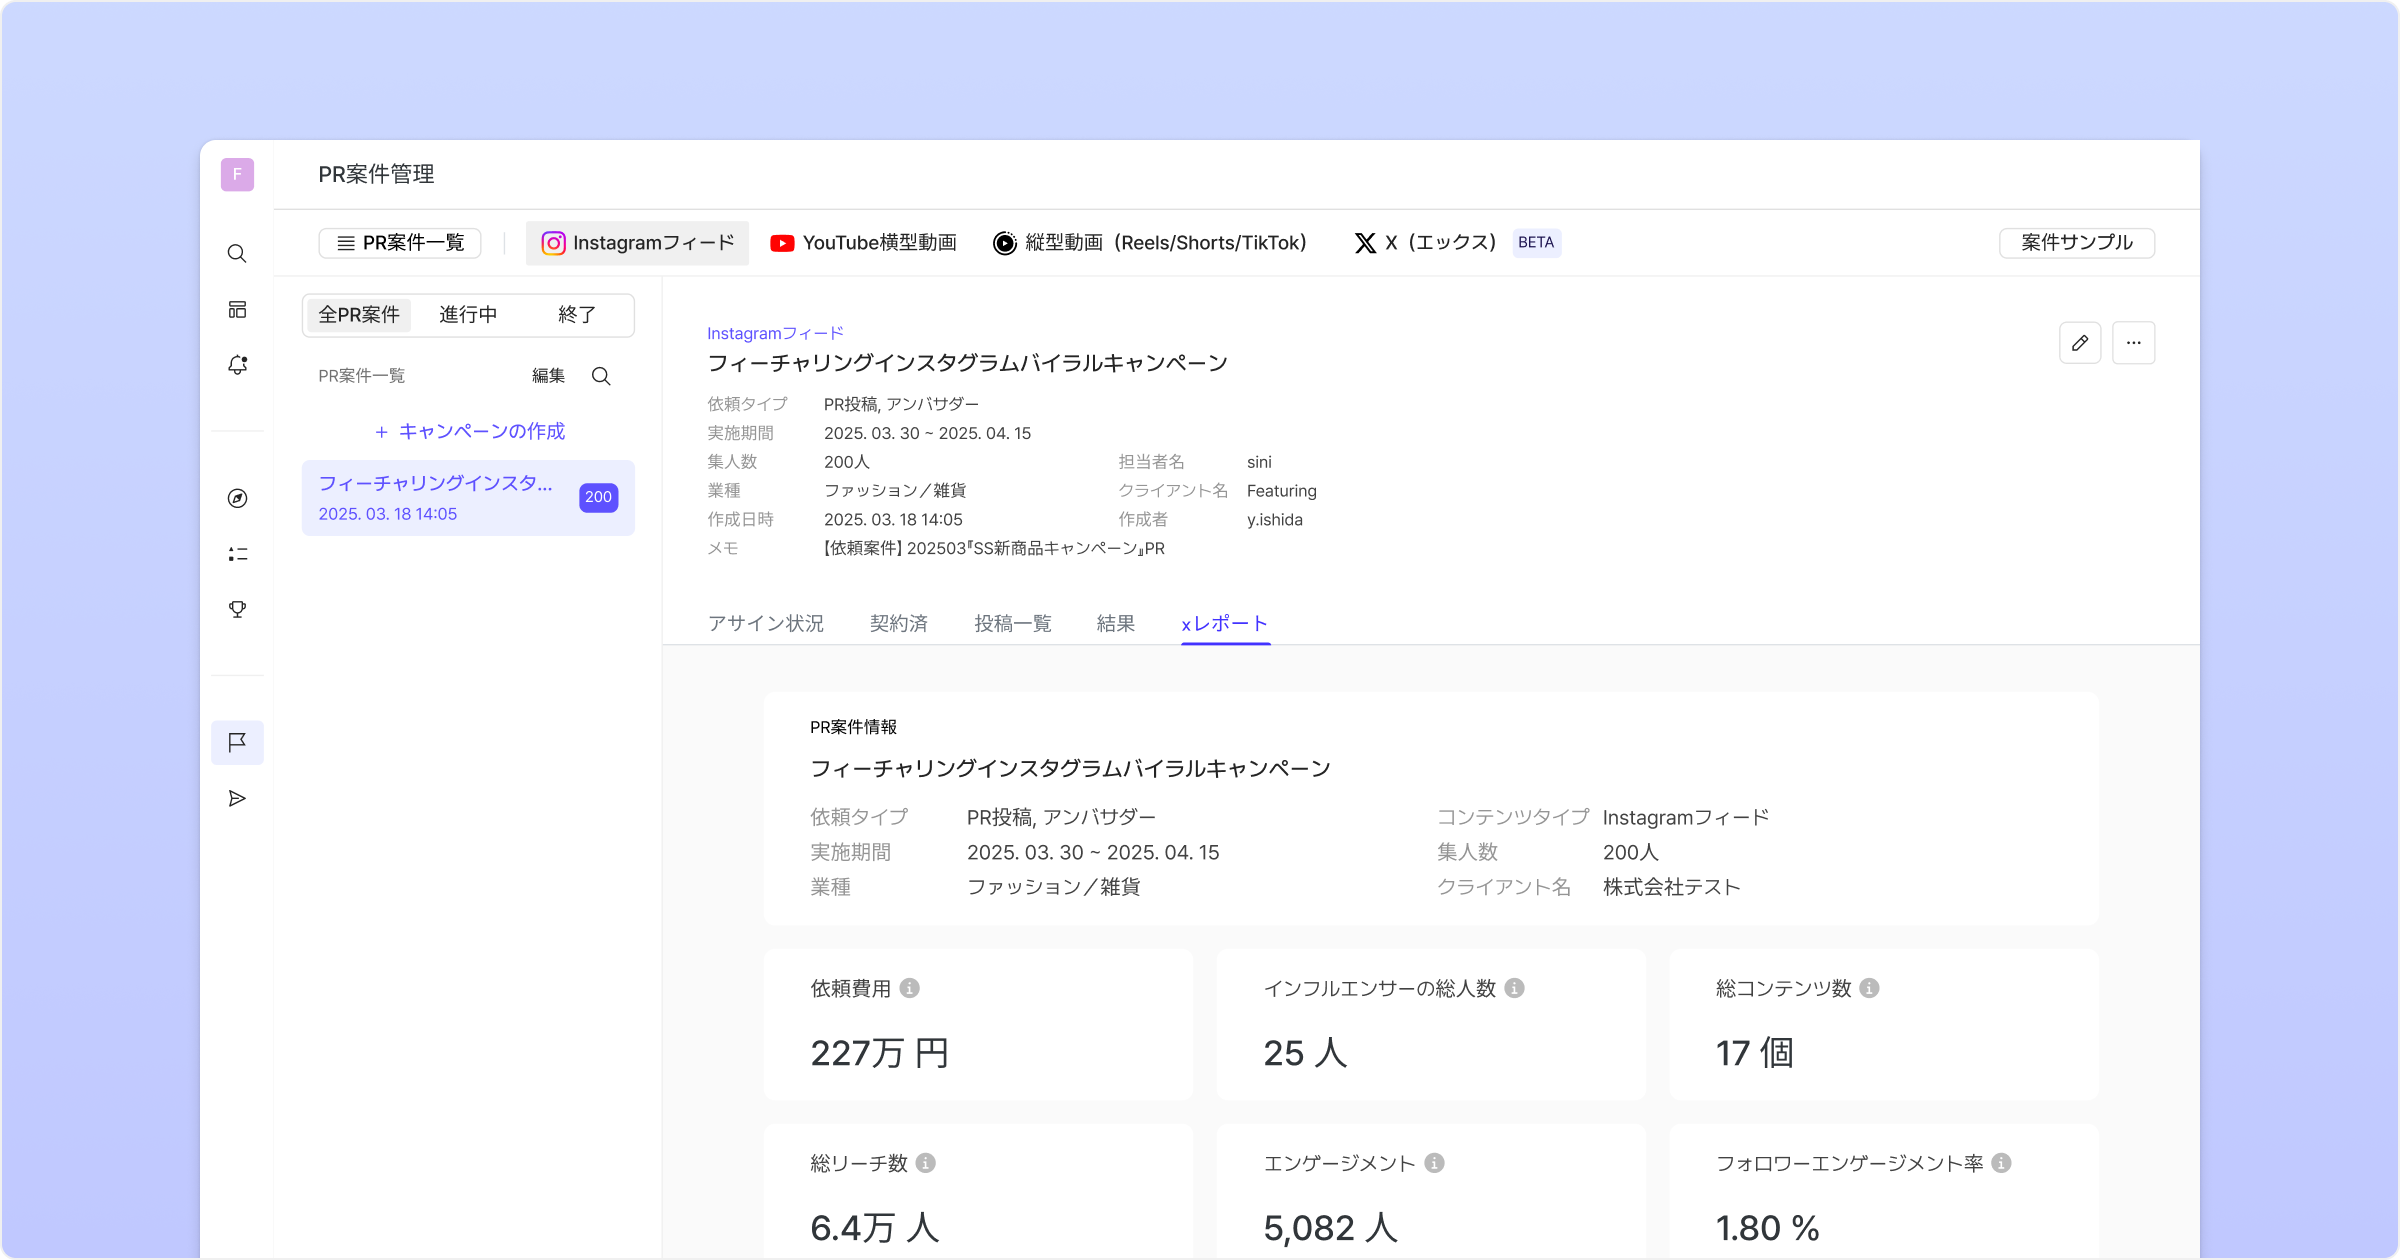Screen dimensions: 2400x1260
Task: Click the キャンペーンの作成 link
Action: (x=469, y=431)
